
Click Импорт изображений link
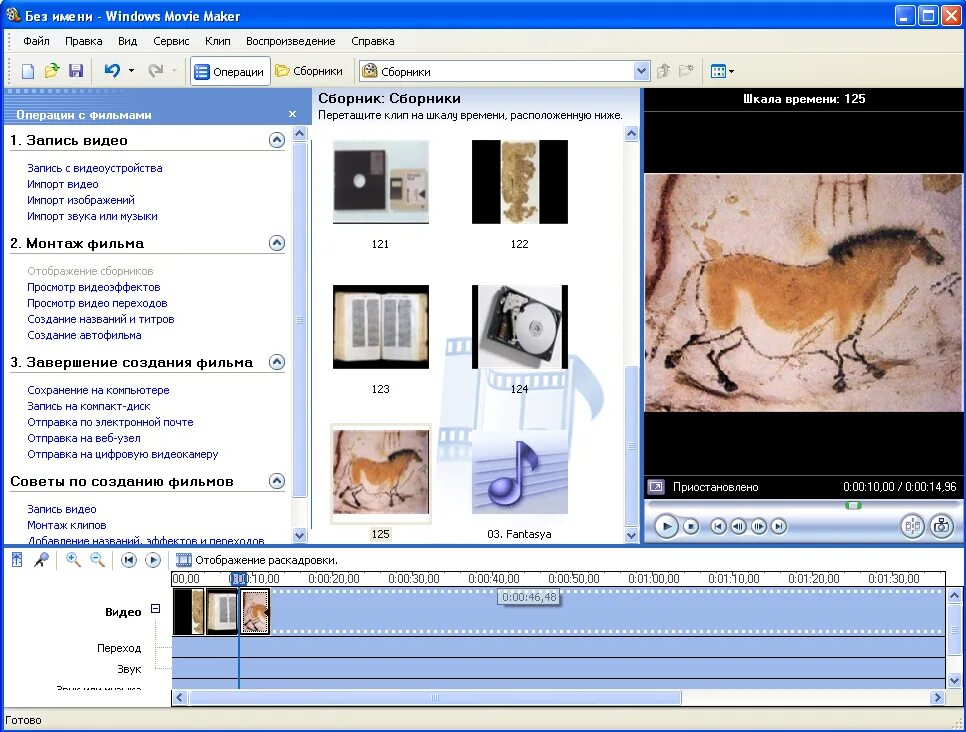[x=81, y=200]
